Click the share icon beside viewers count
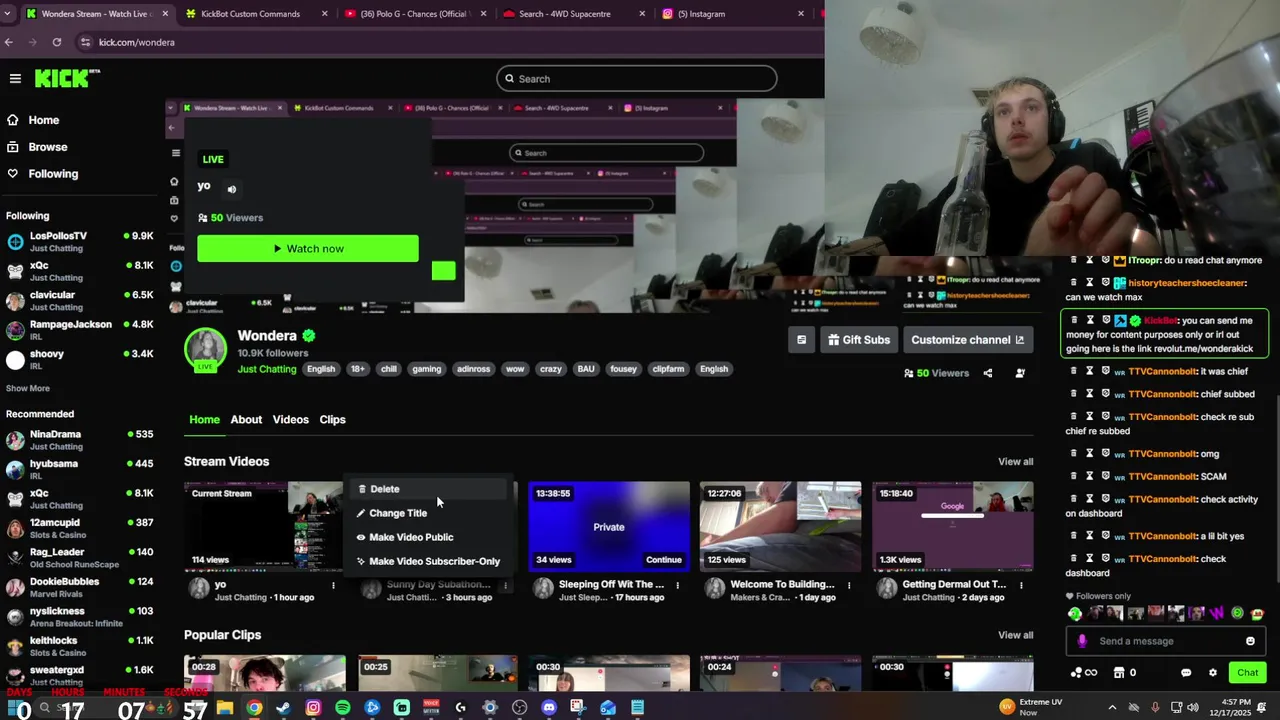The width and height of the screenshot is (1280, 720). [x=988, y=373]
